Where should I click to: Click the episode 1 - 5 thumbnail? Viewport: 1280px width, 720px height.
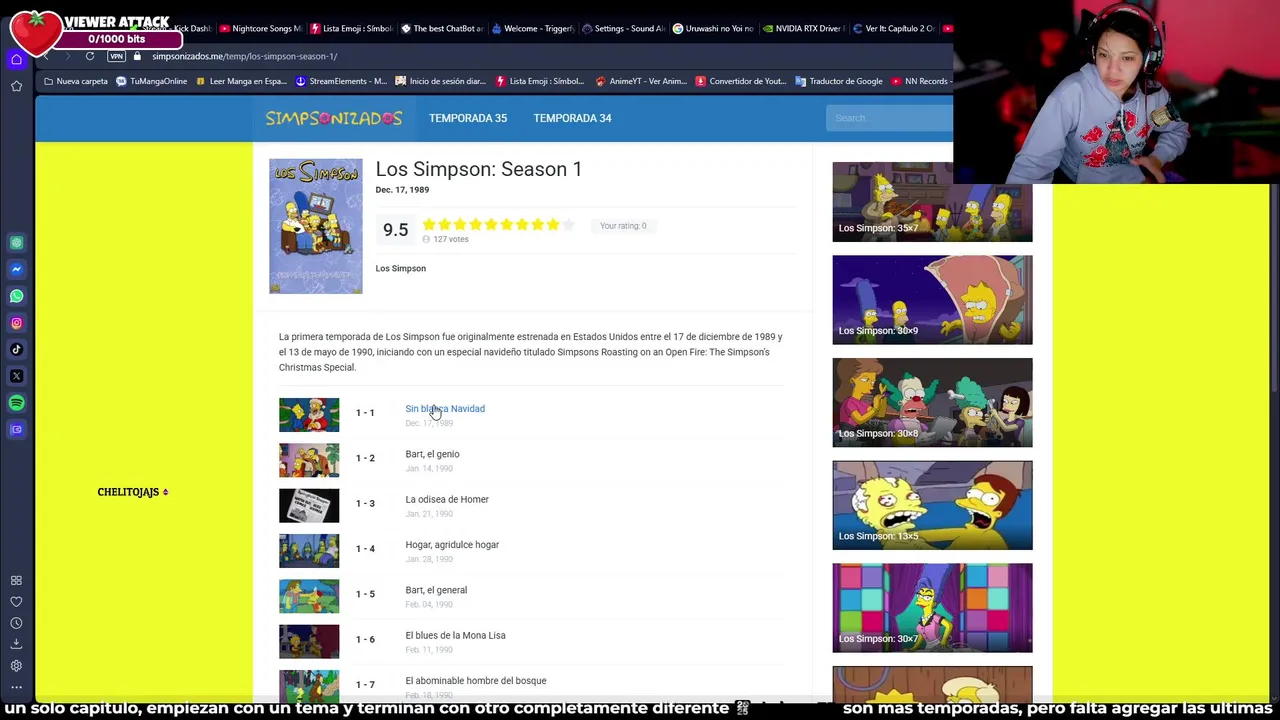pyautogui.click(x=309, y=596)
